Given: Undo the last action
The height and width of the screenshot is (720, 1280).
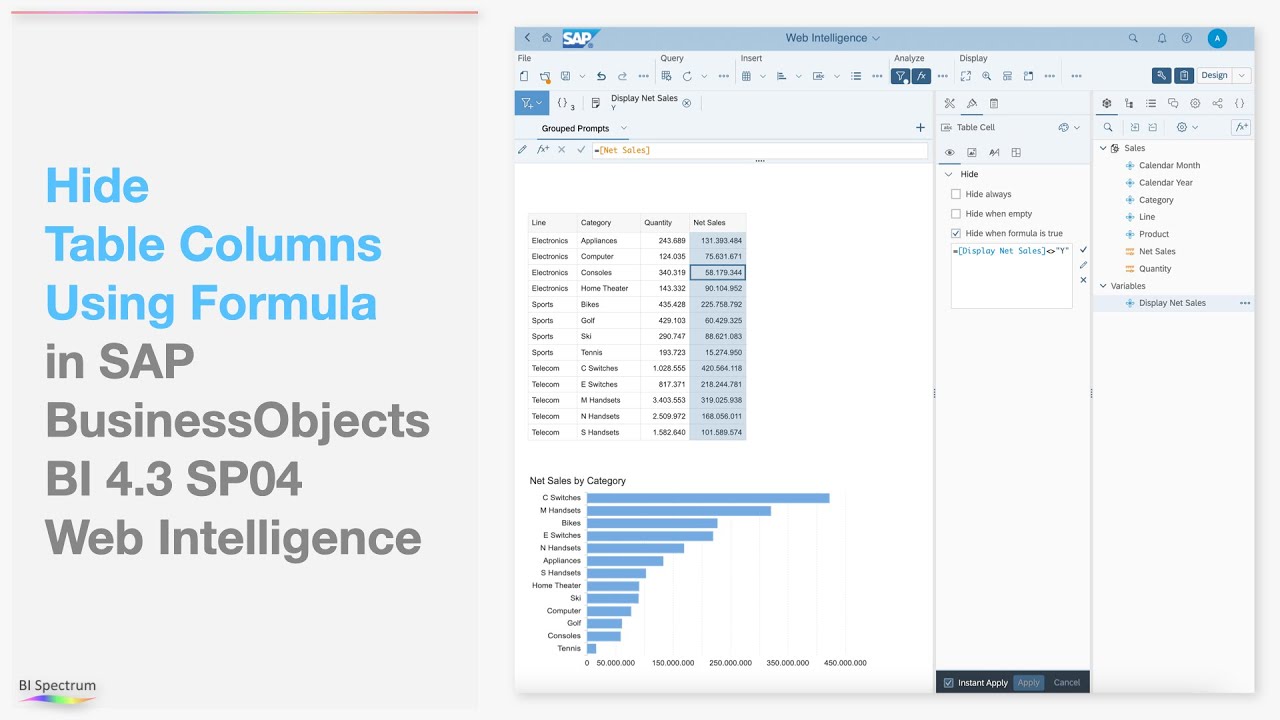Looking at the screenshot, I should [601, 76].
